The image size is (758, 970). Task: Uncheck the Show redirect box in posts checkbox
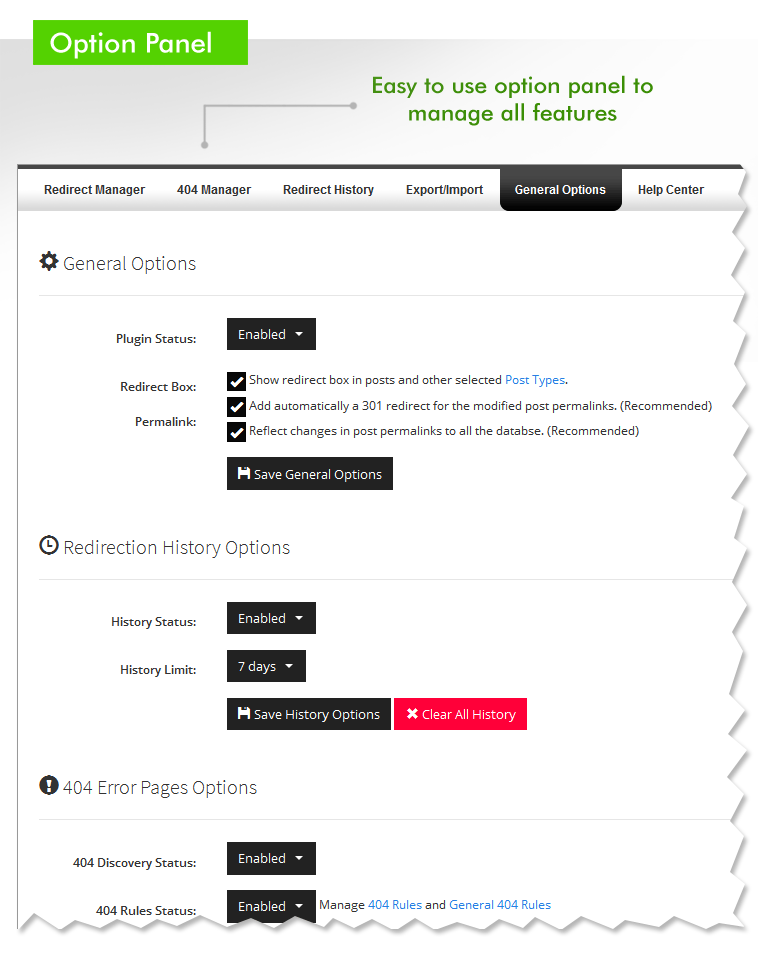point(237,381)
